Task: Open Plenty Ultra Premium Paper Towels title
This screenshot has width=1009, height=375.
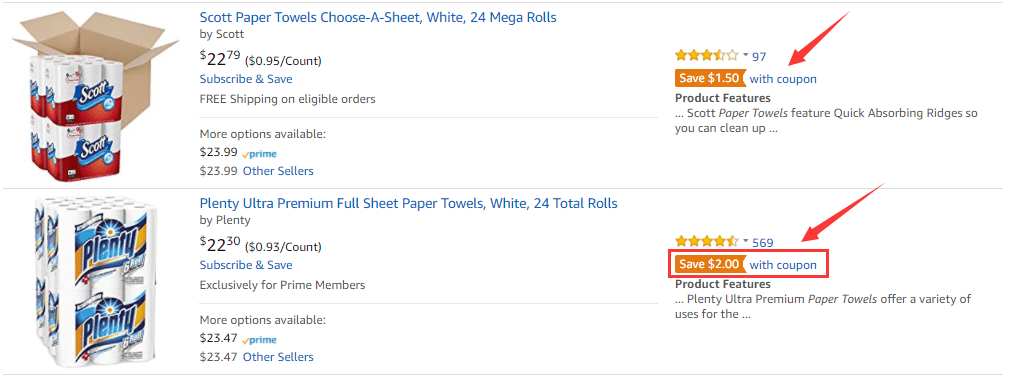Action: click(x=408, y=203)
